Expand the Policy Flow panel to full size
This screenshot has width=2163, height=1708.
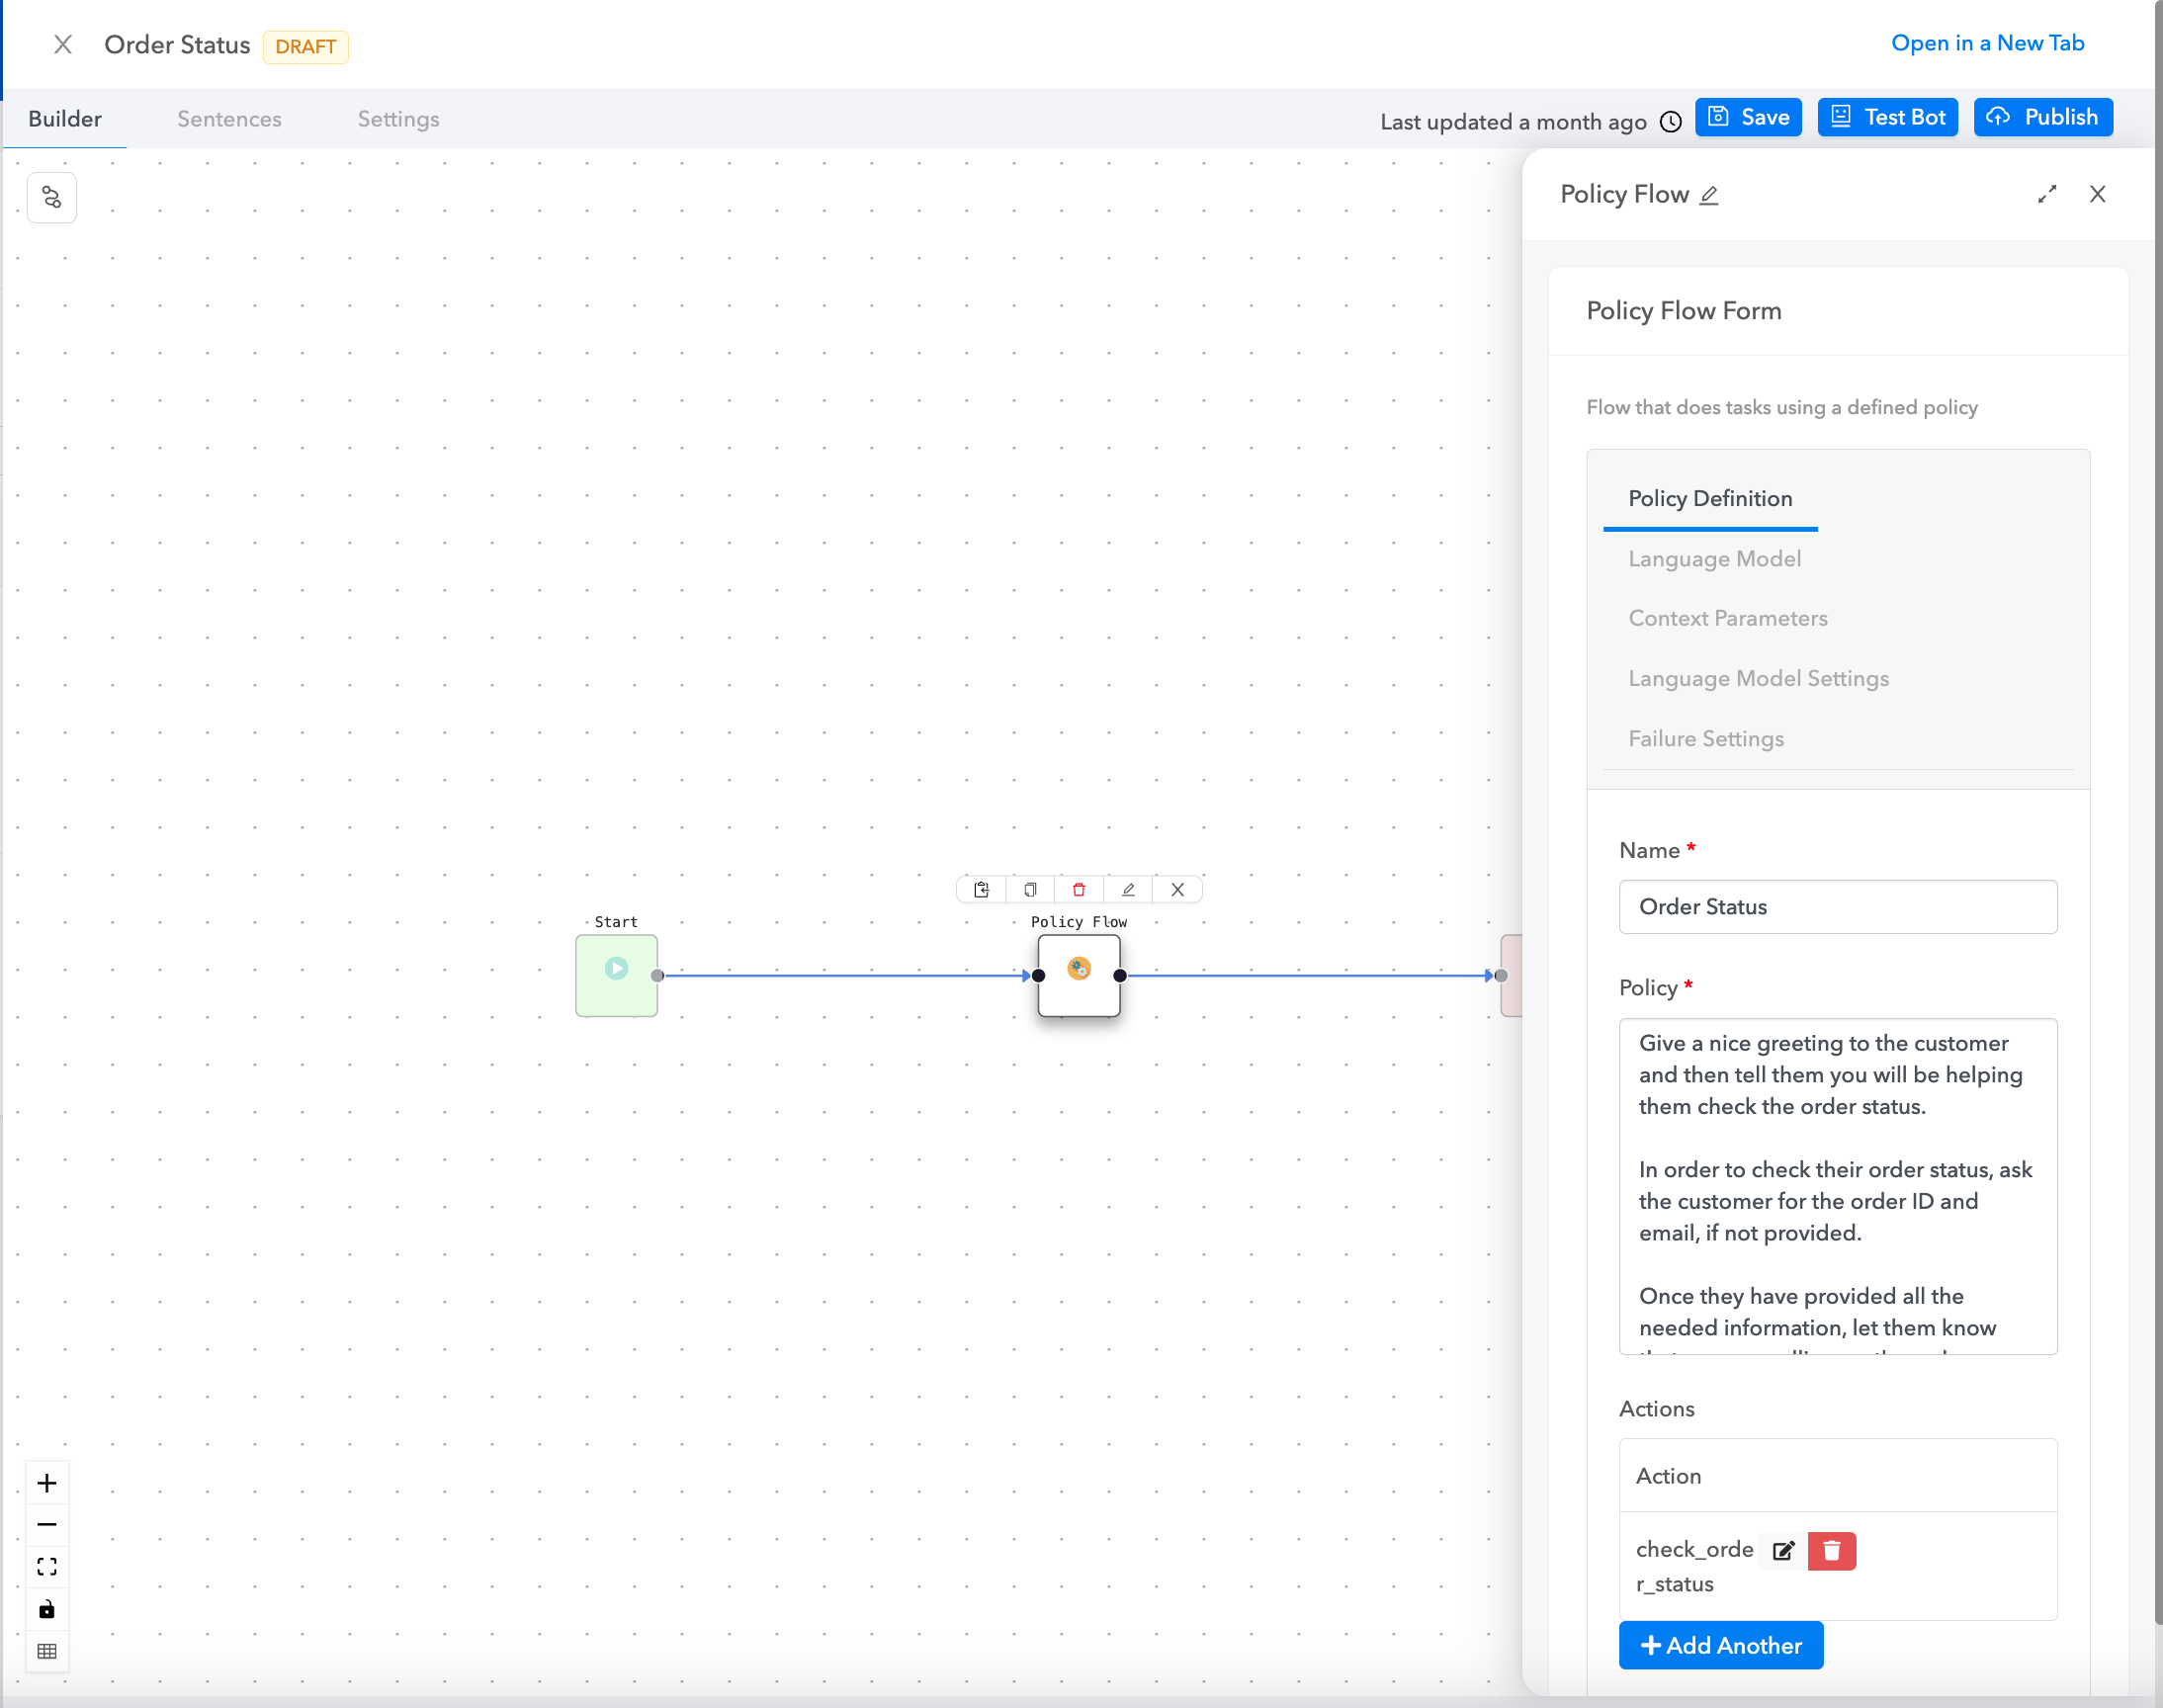coord(2047,194)
